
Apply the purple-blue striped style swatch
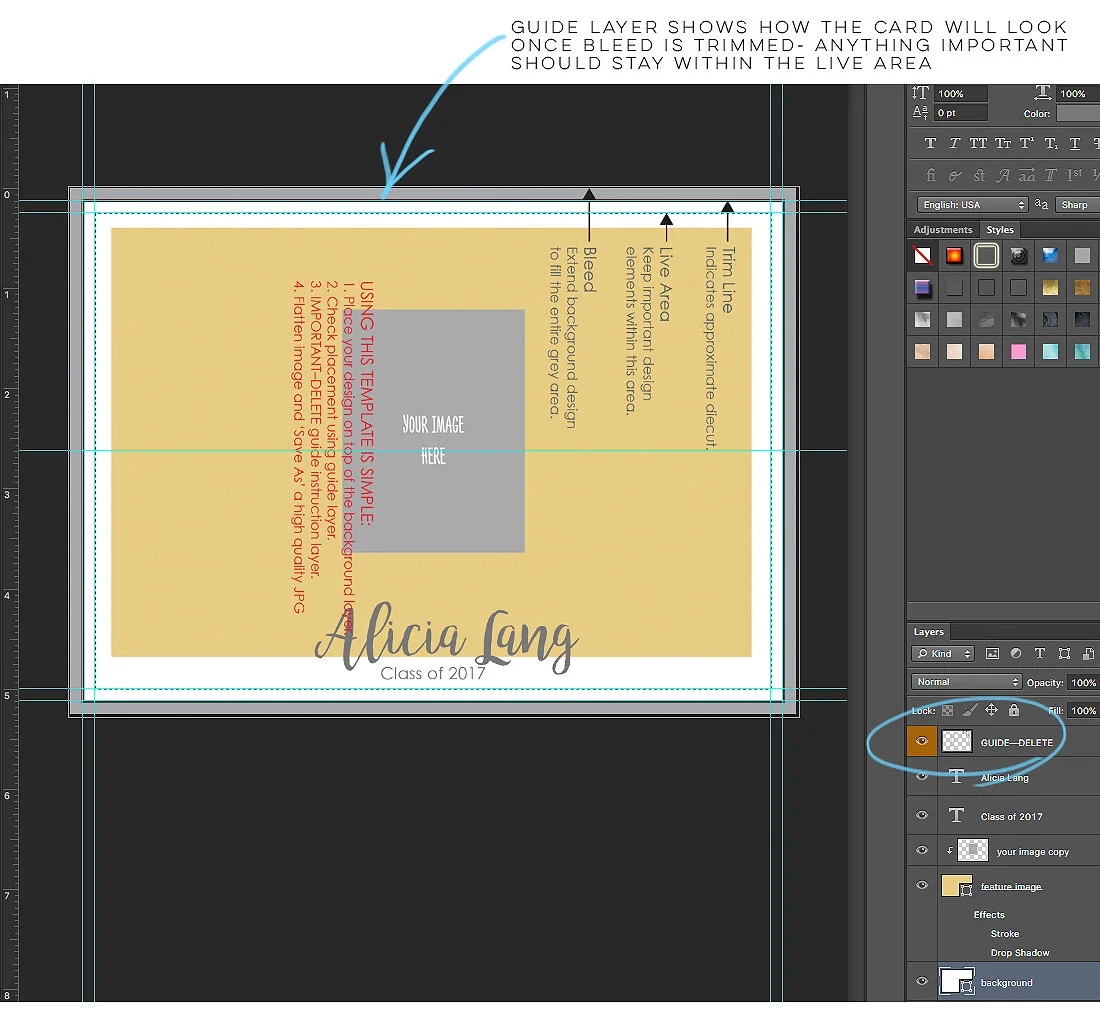click(x=923, y=287)
